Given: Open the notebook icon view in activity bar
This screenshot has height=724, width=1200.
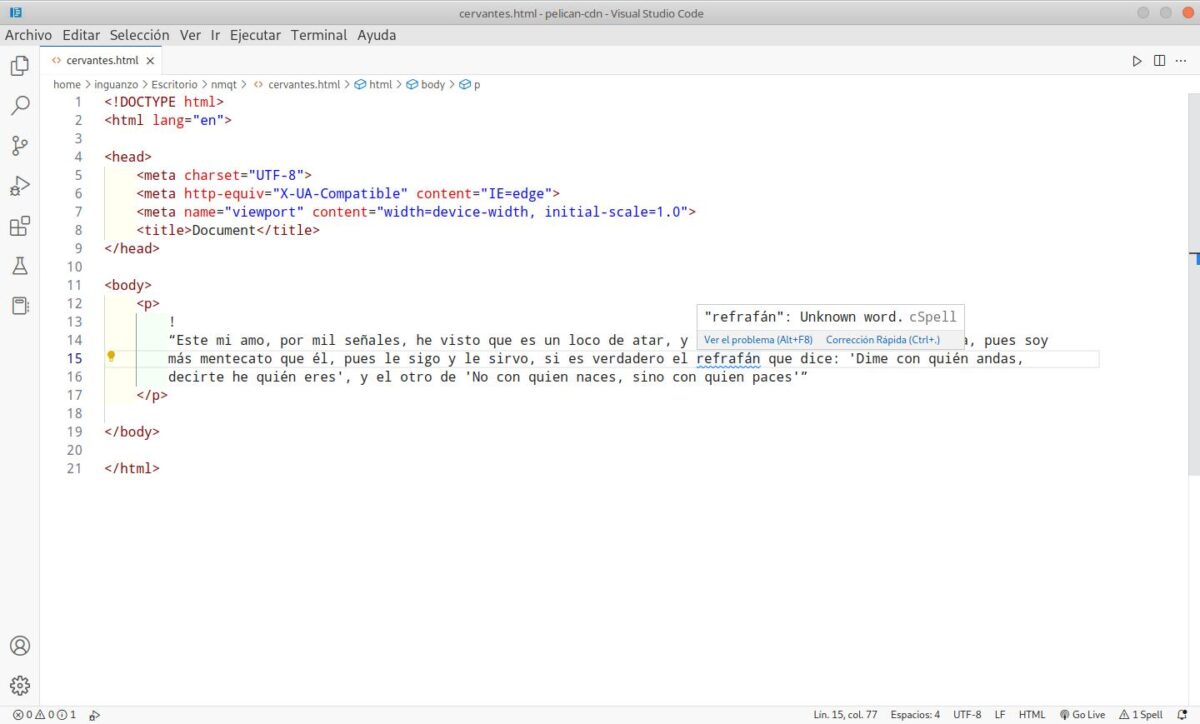Looking at the screenshot, I should click(20, 306).
